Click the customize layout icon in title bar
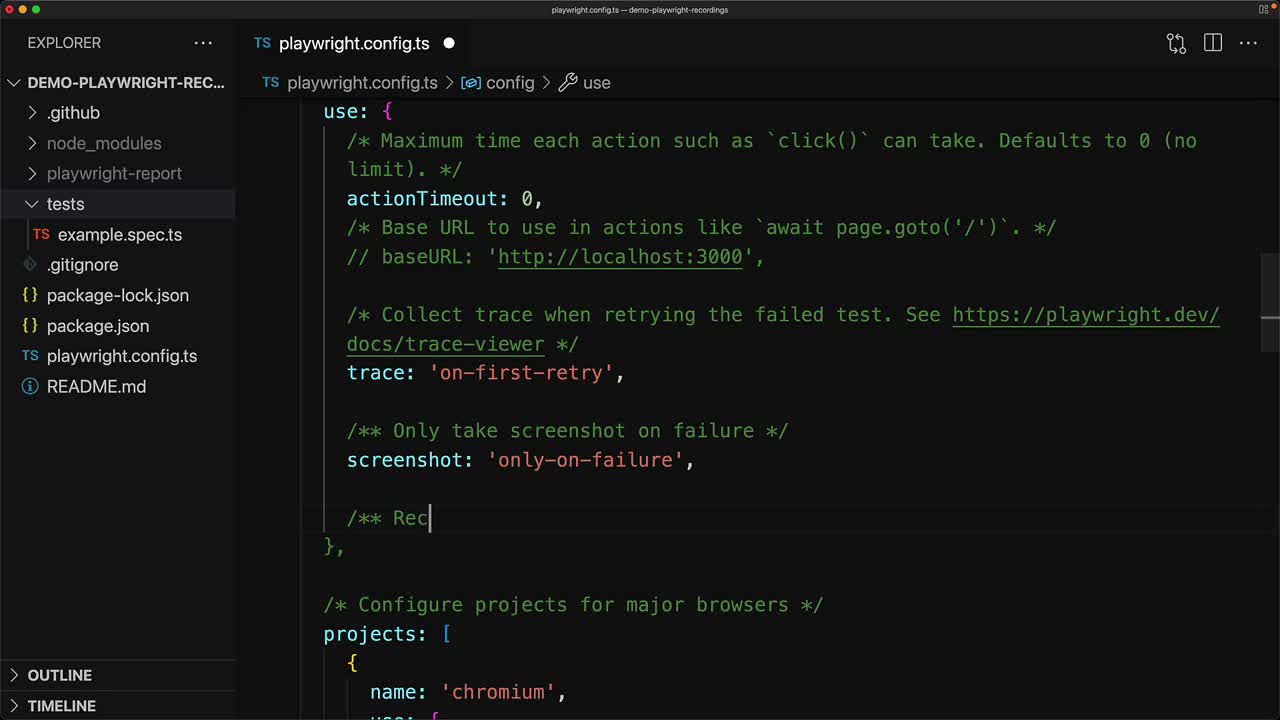1280x720 pixels. (1263, 10)
